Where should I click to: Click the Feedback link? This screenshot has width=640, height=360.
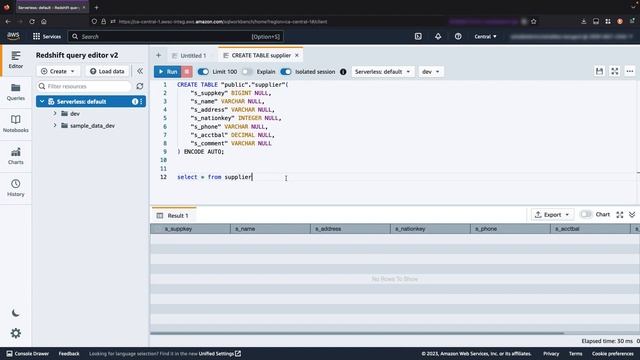69,353
